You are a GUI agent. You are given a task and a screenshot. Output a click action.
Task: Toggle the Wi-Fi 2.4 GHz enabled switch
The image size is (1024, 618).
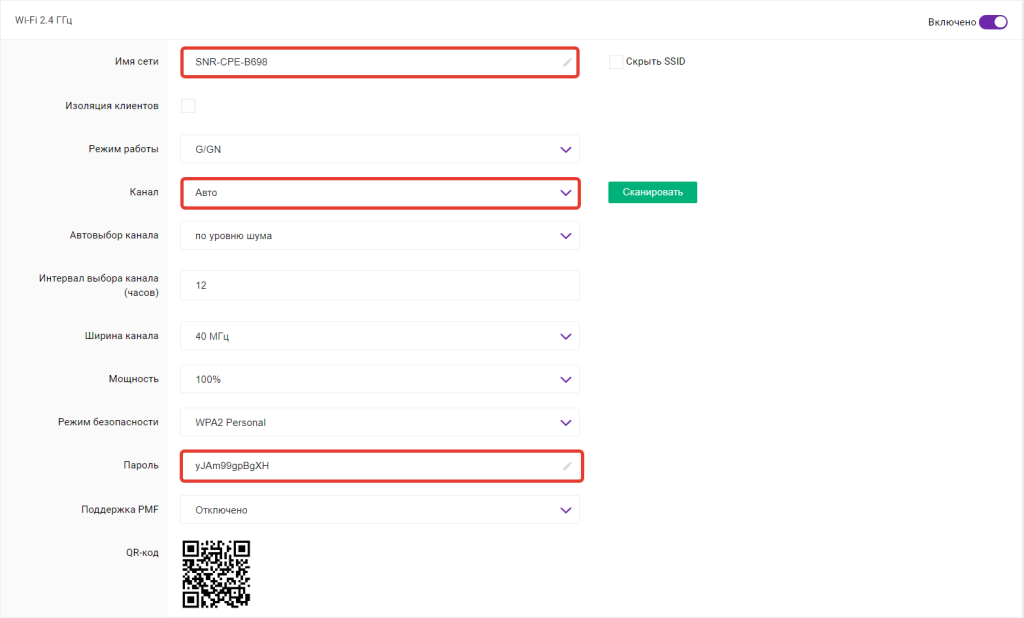coord(993,22)
